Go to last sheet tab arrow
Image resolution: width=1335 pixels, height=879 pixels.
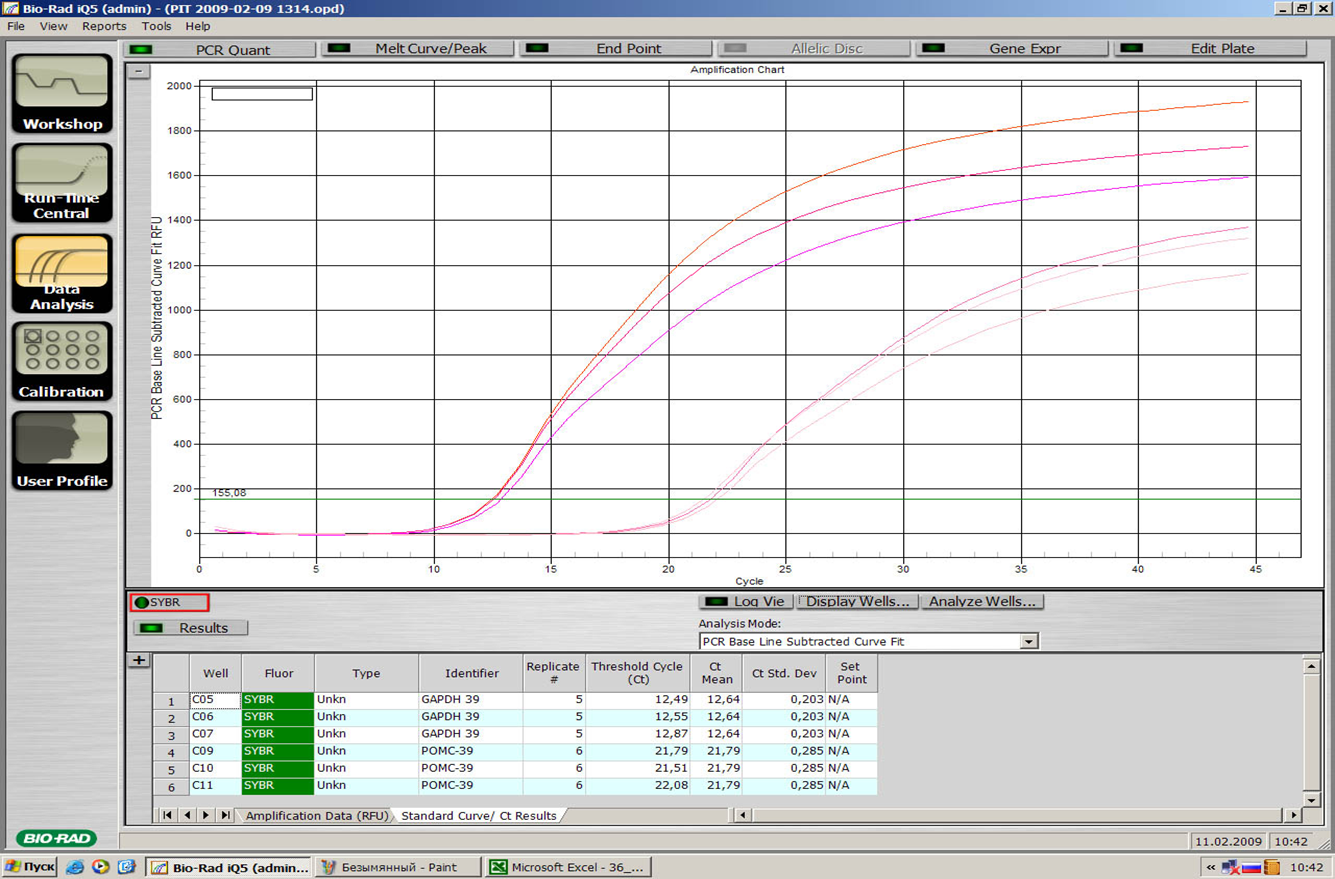[x=225, y=816]
